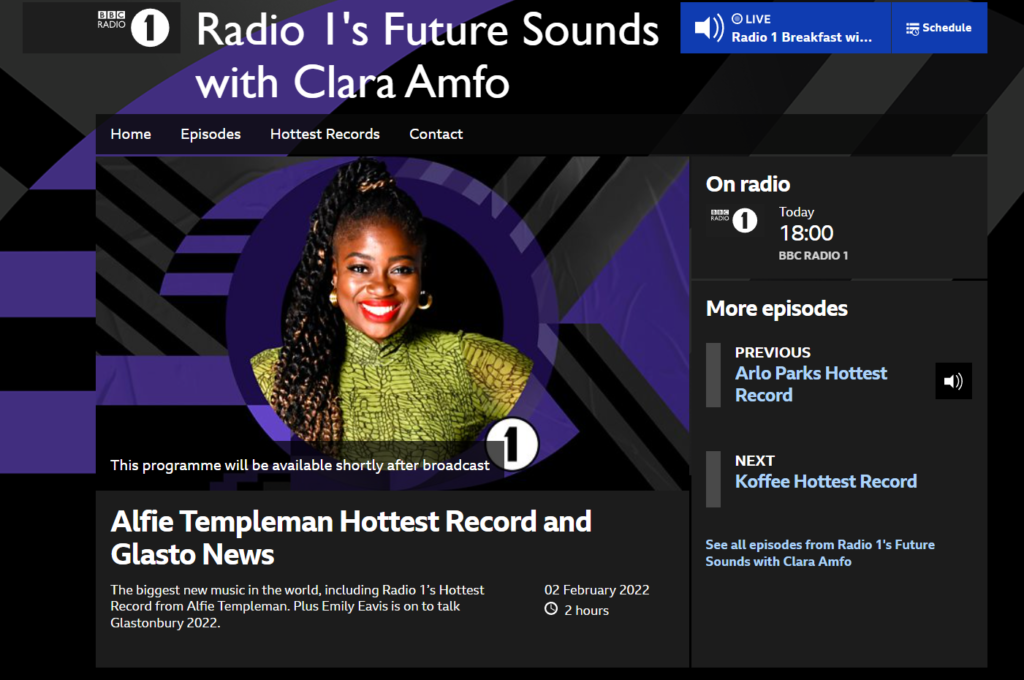See all episodes from Future Sounds
This screenshot has height=680, width=1024.
tap(820, 553)
